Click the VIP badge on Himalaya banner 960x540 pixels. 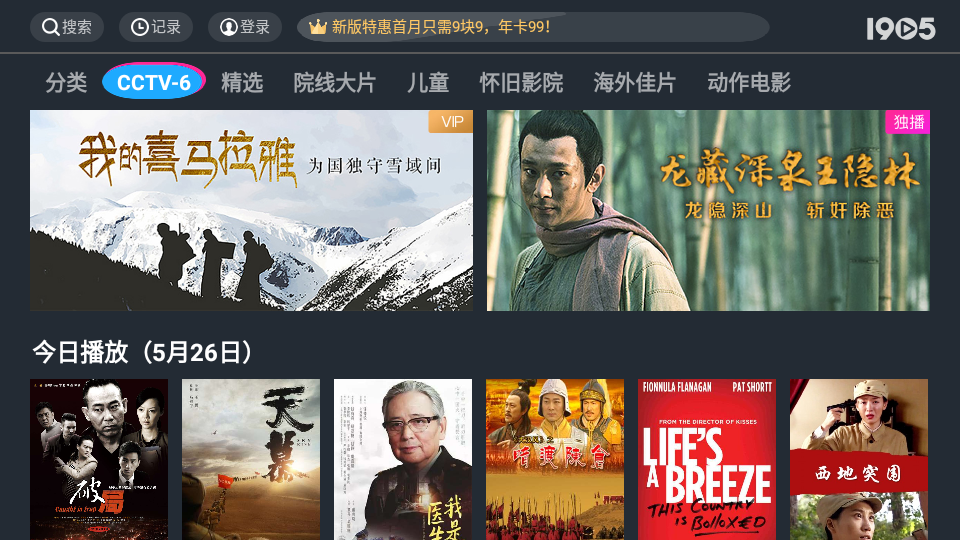(x=451, y=121)
